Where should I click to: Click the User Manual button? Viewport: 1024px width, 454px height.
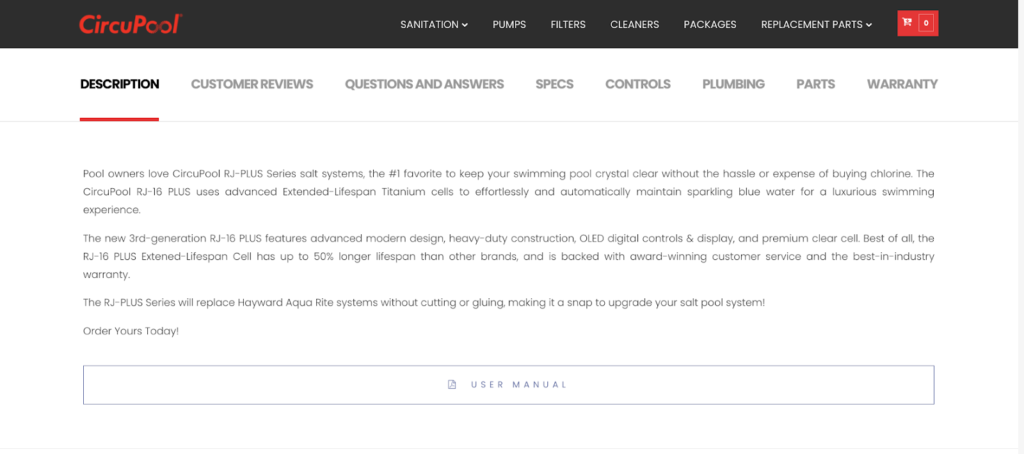[509, 385]
